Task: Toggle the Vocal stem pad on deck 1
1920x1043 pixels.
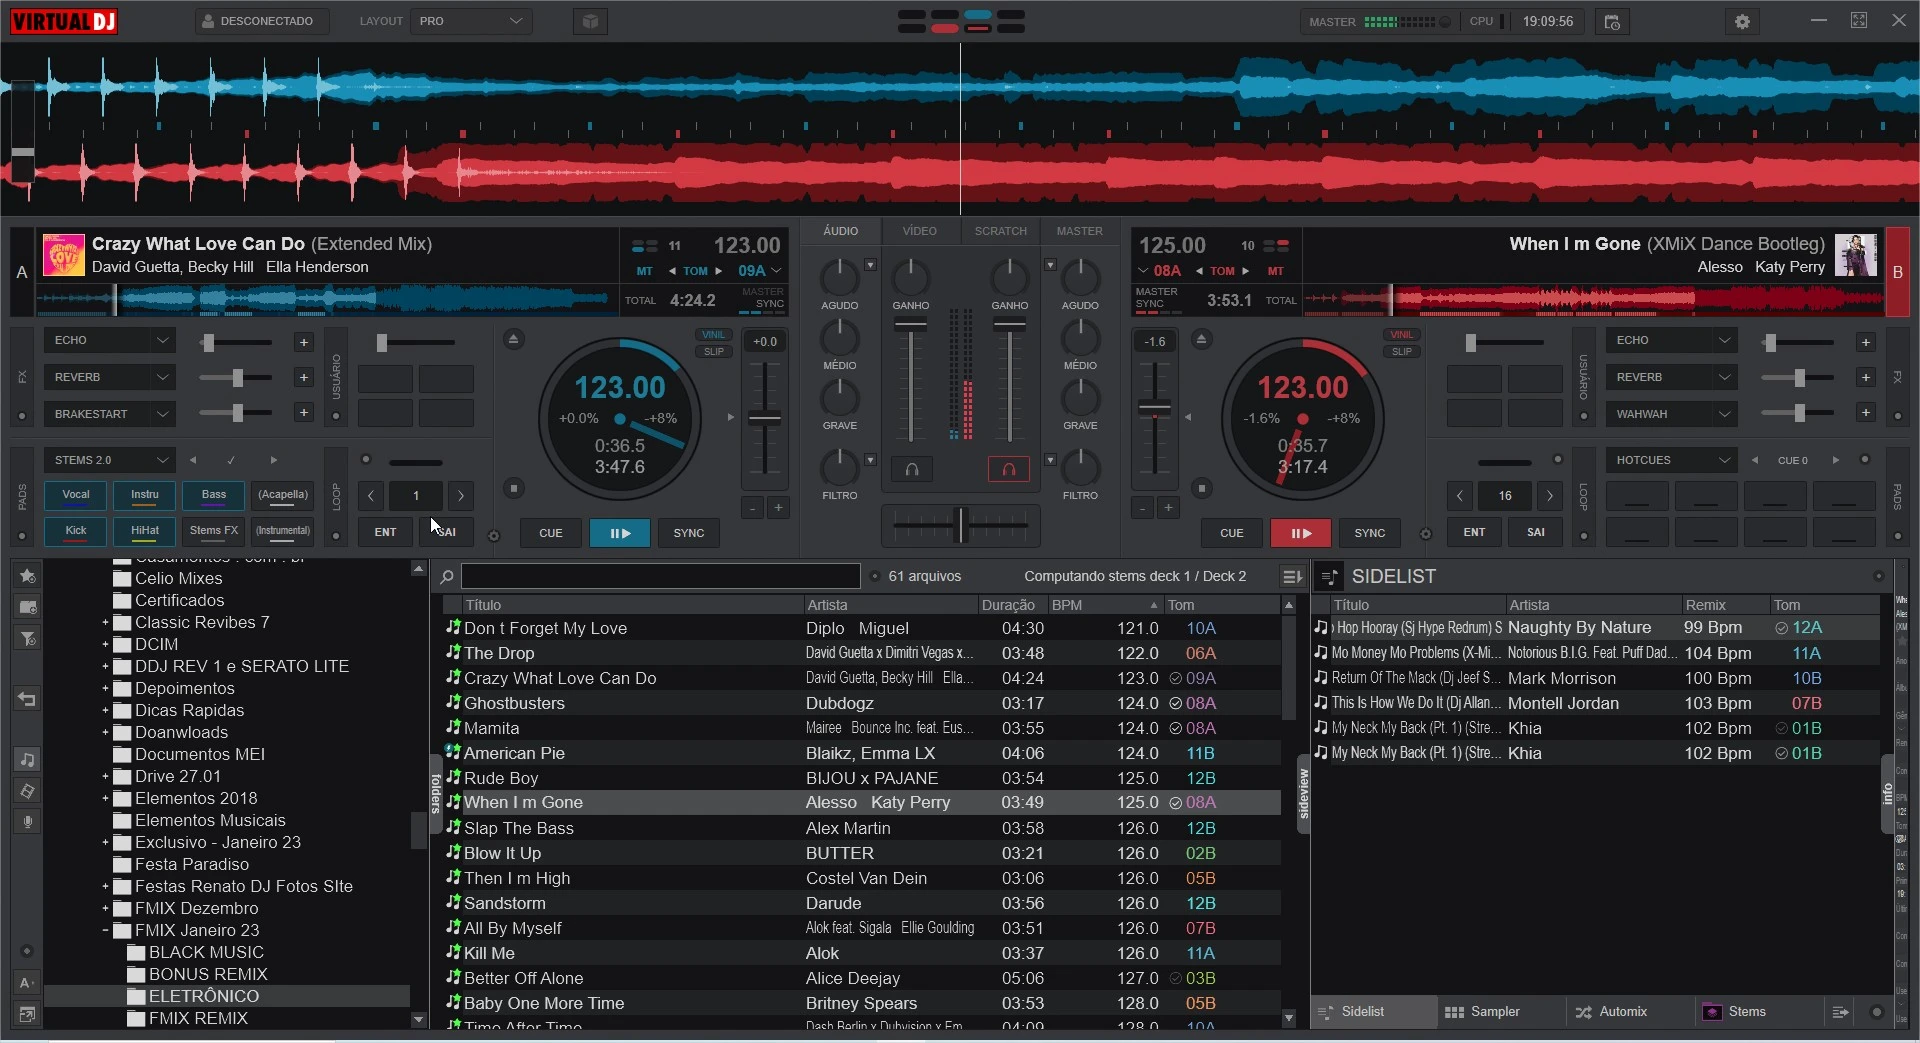Action: pos(74,494)
